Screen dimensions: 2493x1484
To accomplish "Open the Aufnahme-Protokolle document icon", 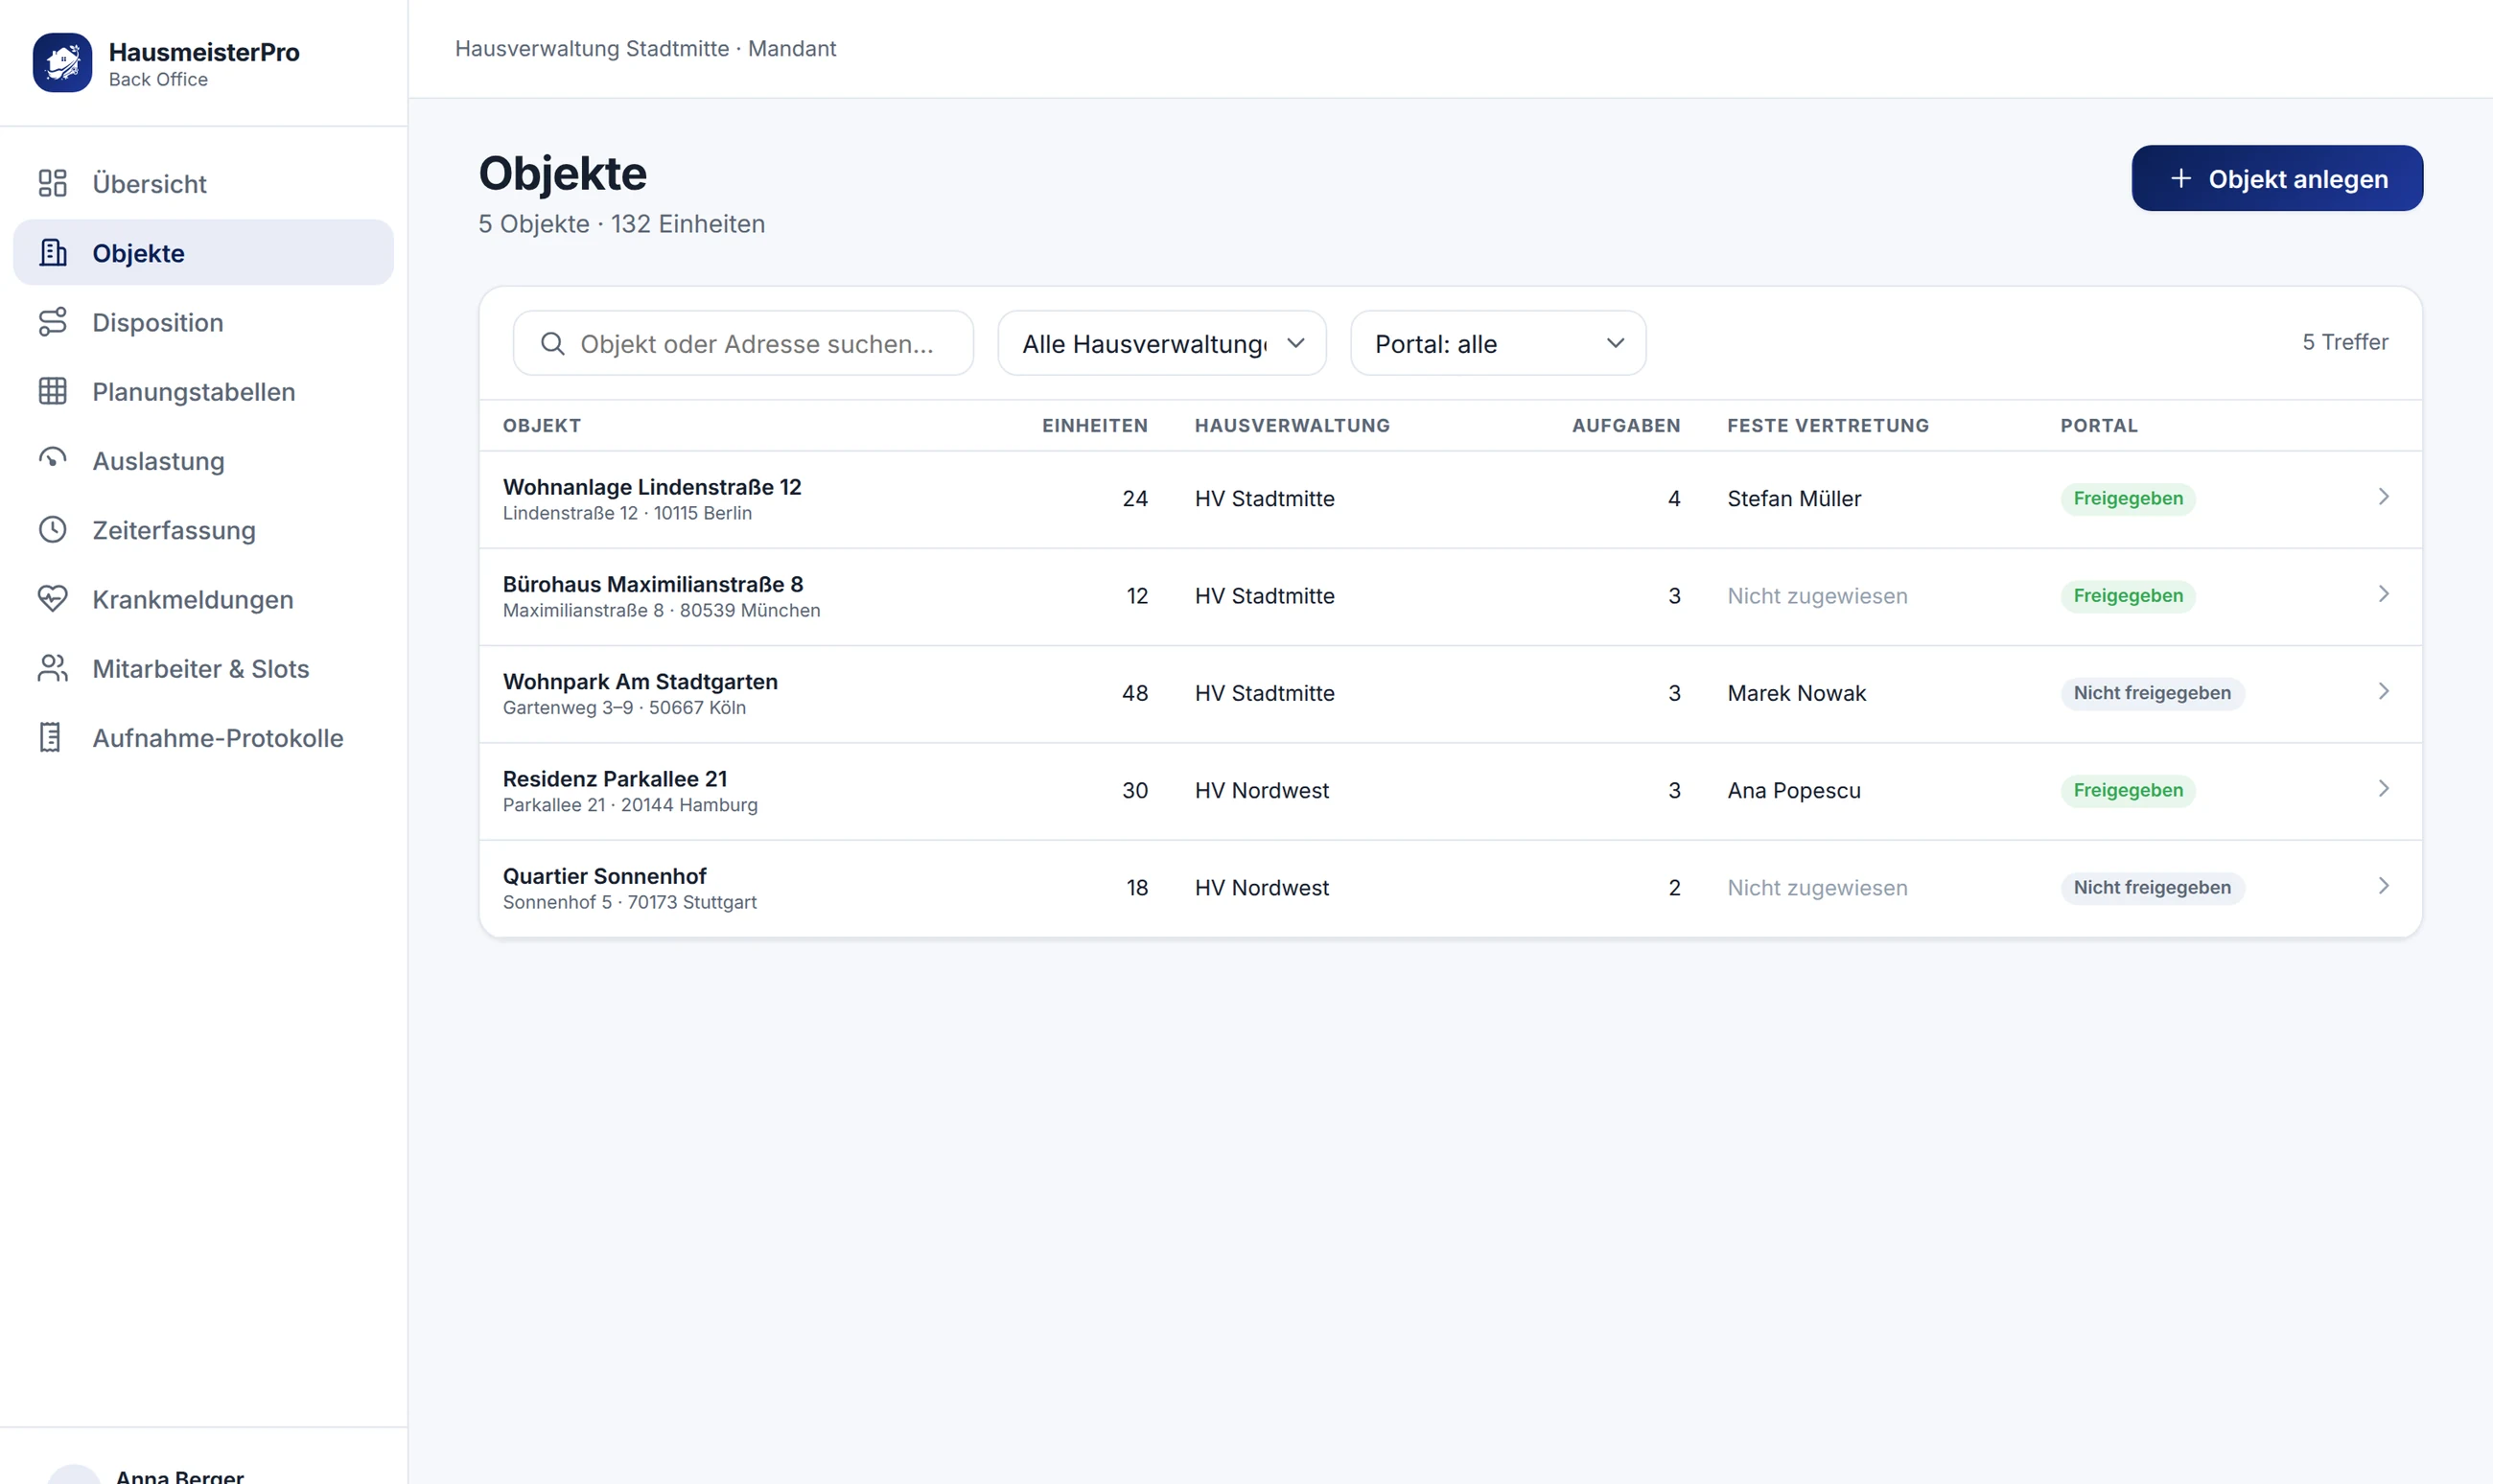I will click(x=52, y=737).
